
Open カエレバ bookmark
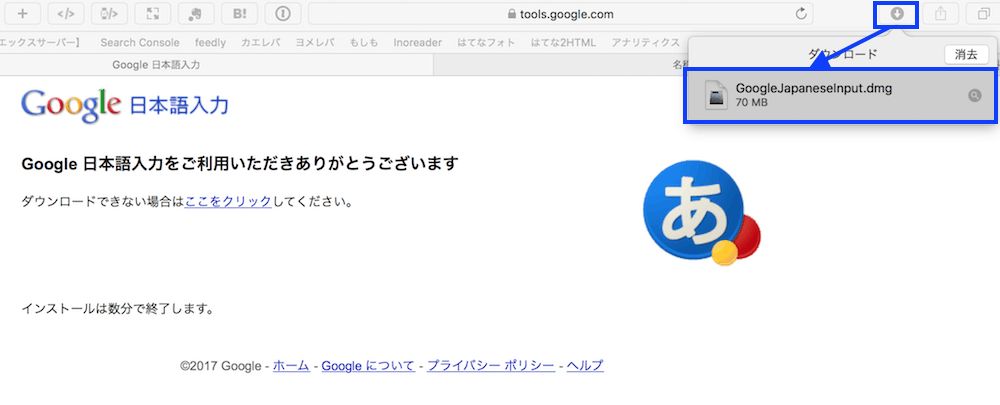[x=260, y=43]
